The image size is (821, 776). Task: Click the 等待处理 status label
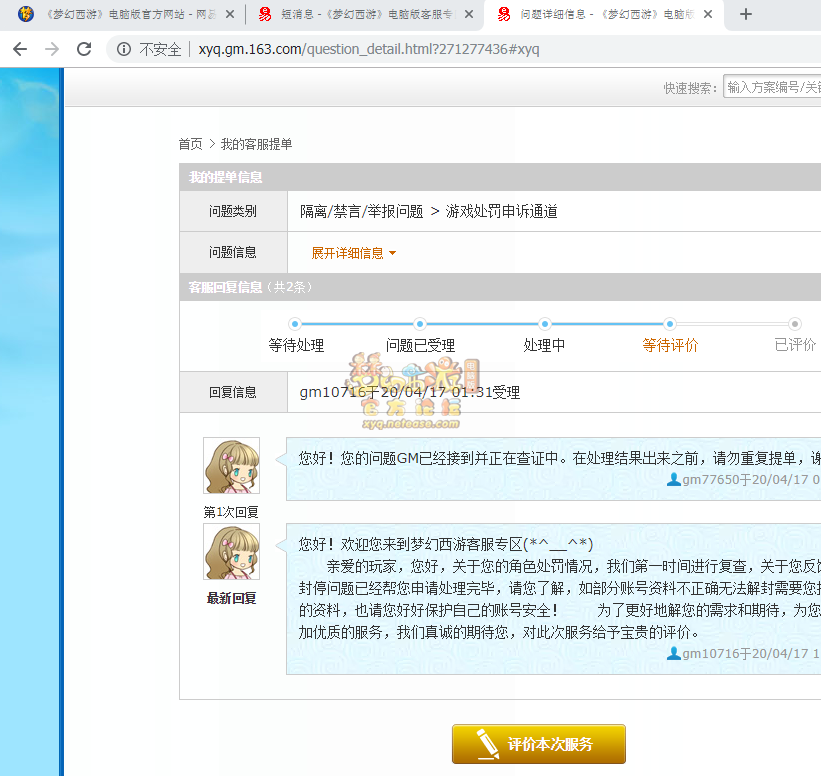[x=296, y=346]
